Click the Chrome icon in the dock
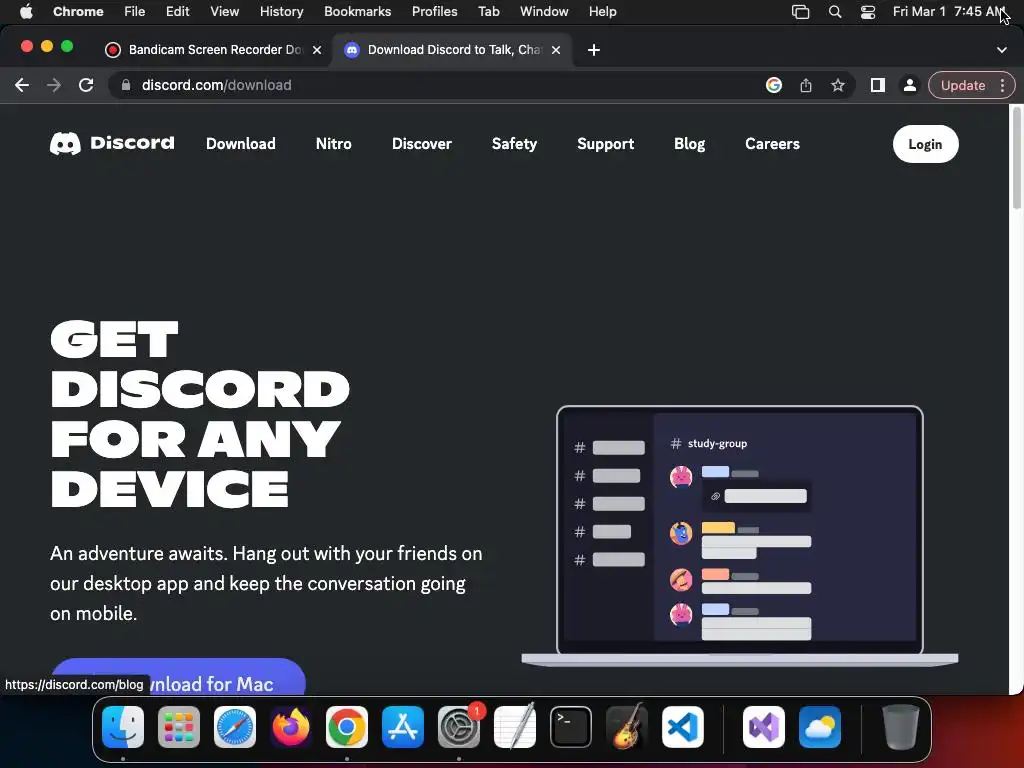The width and height of the screenshot is (1024, 768). click(x=347, y=727)
